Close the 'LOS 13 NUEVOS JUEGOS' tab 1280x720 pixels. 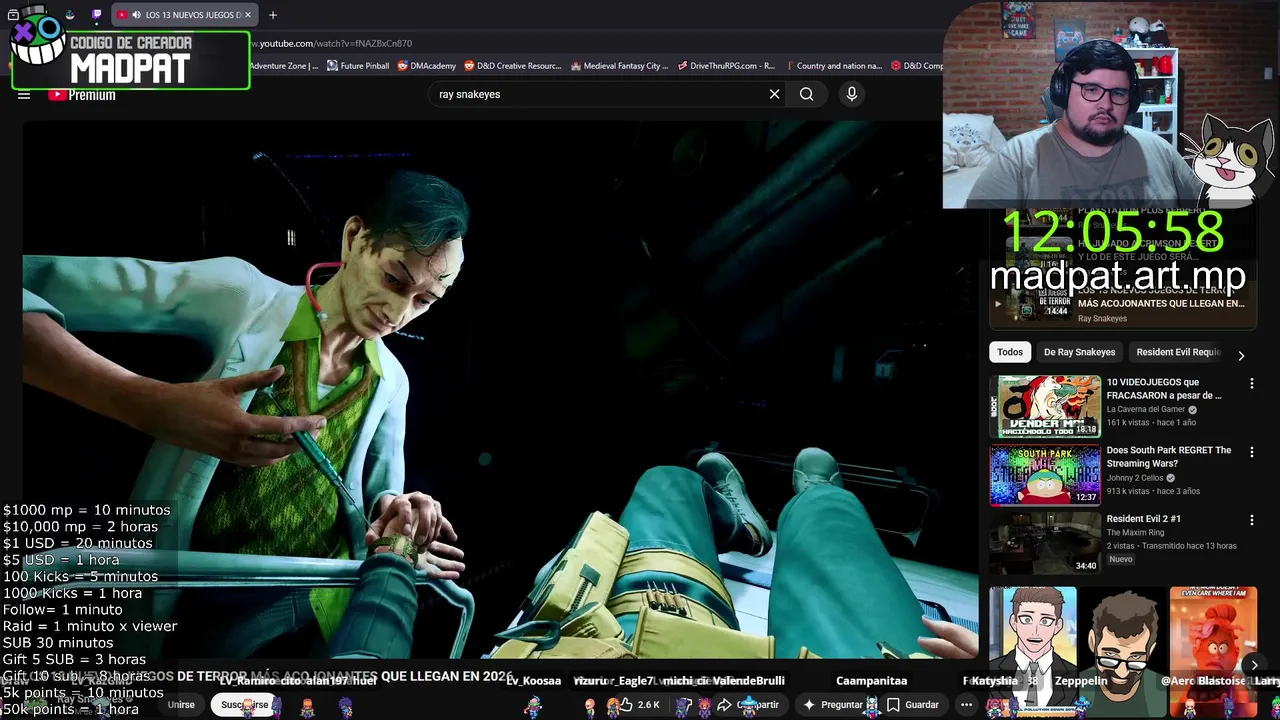pos(248,15)
